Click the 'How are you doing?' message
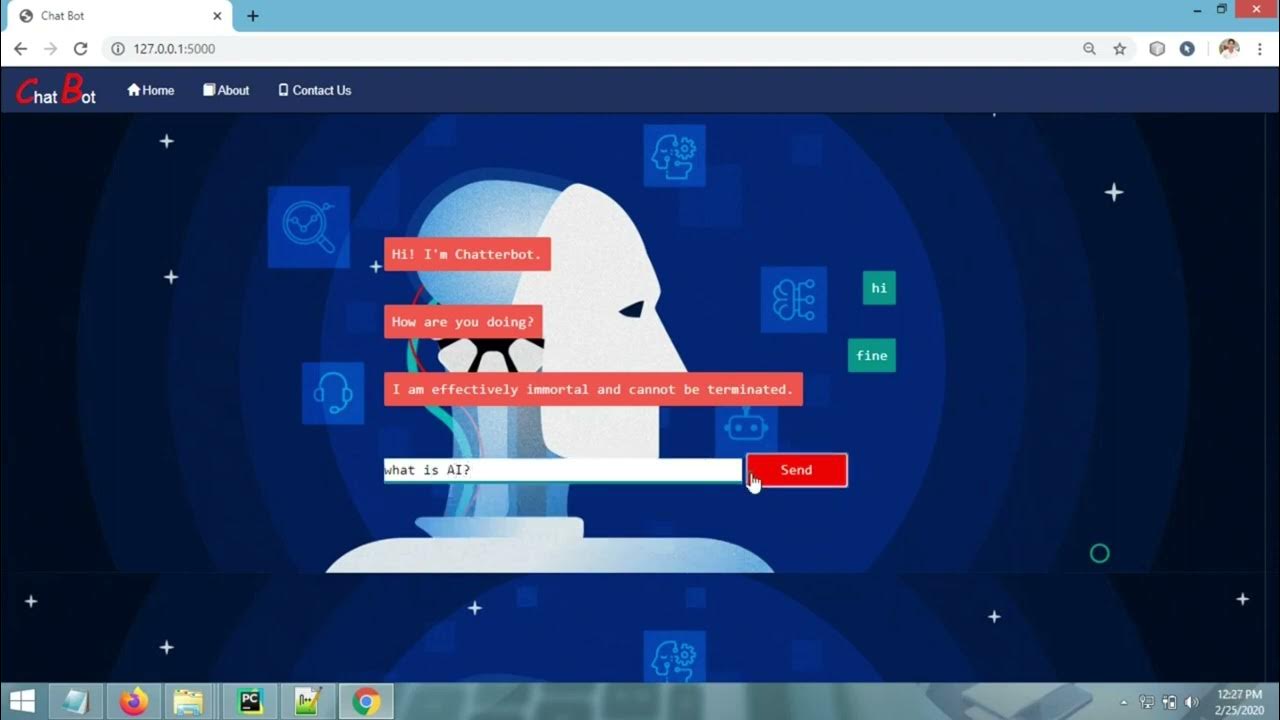The height and width of the screenshot is (720, 1280). [463, 322]
